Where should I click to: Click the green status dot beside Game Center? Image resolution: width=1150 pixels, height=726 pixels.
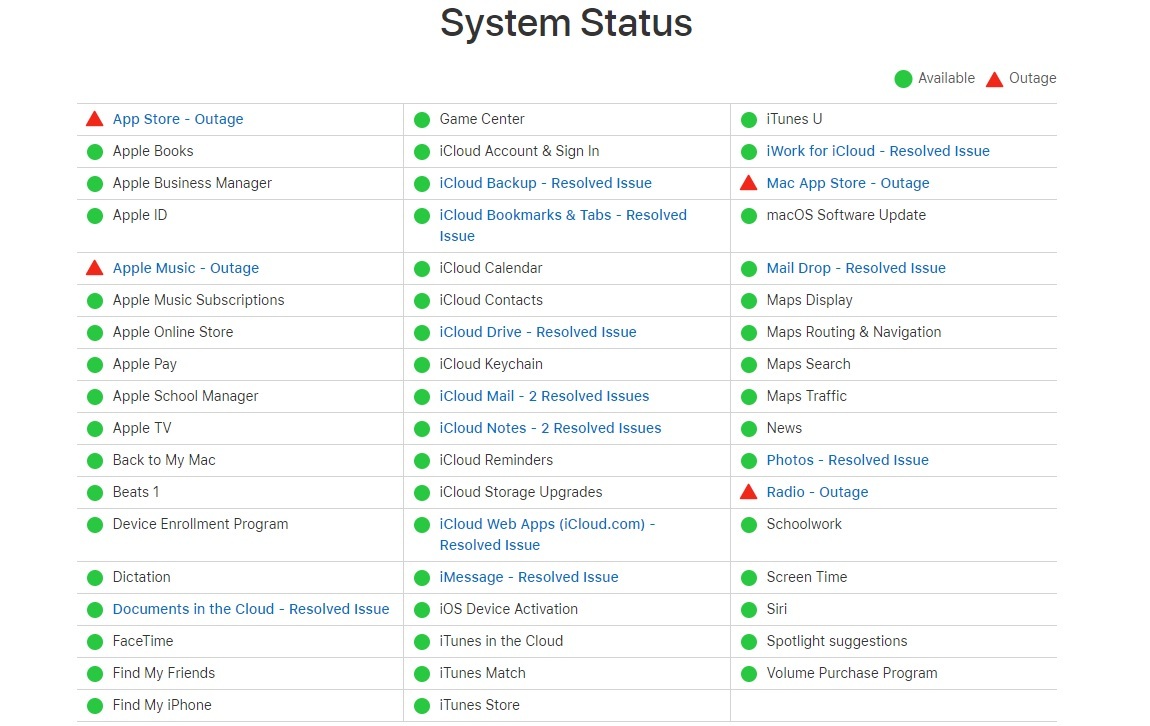coord(421,118)
